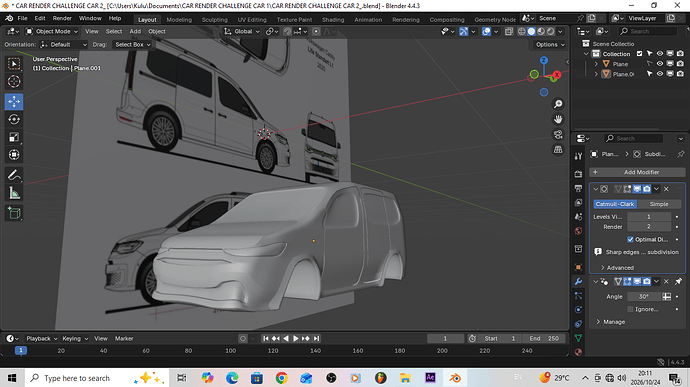
Task: Open the Modifiers wrench tab
Action: (x=579, y=281)
